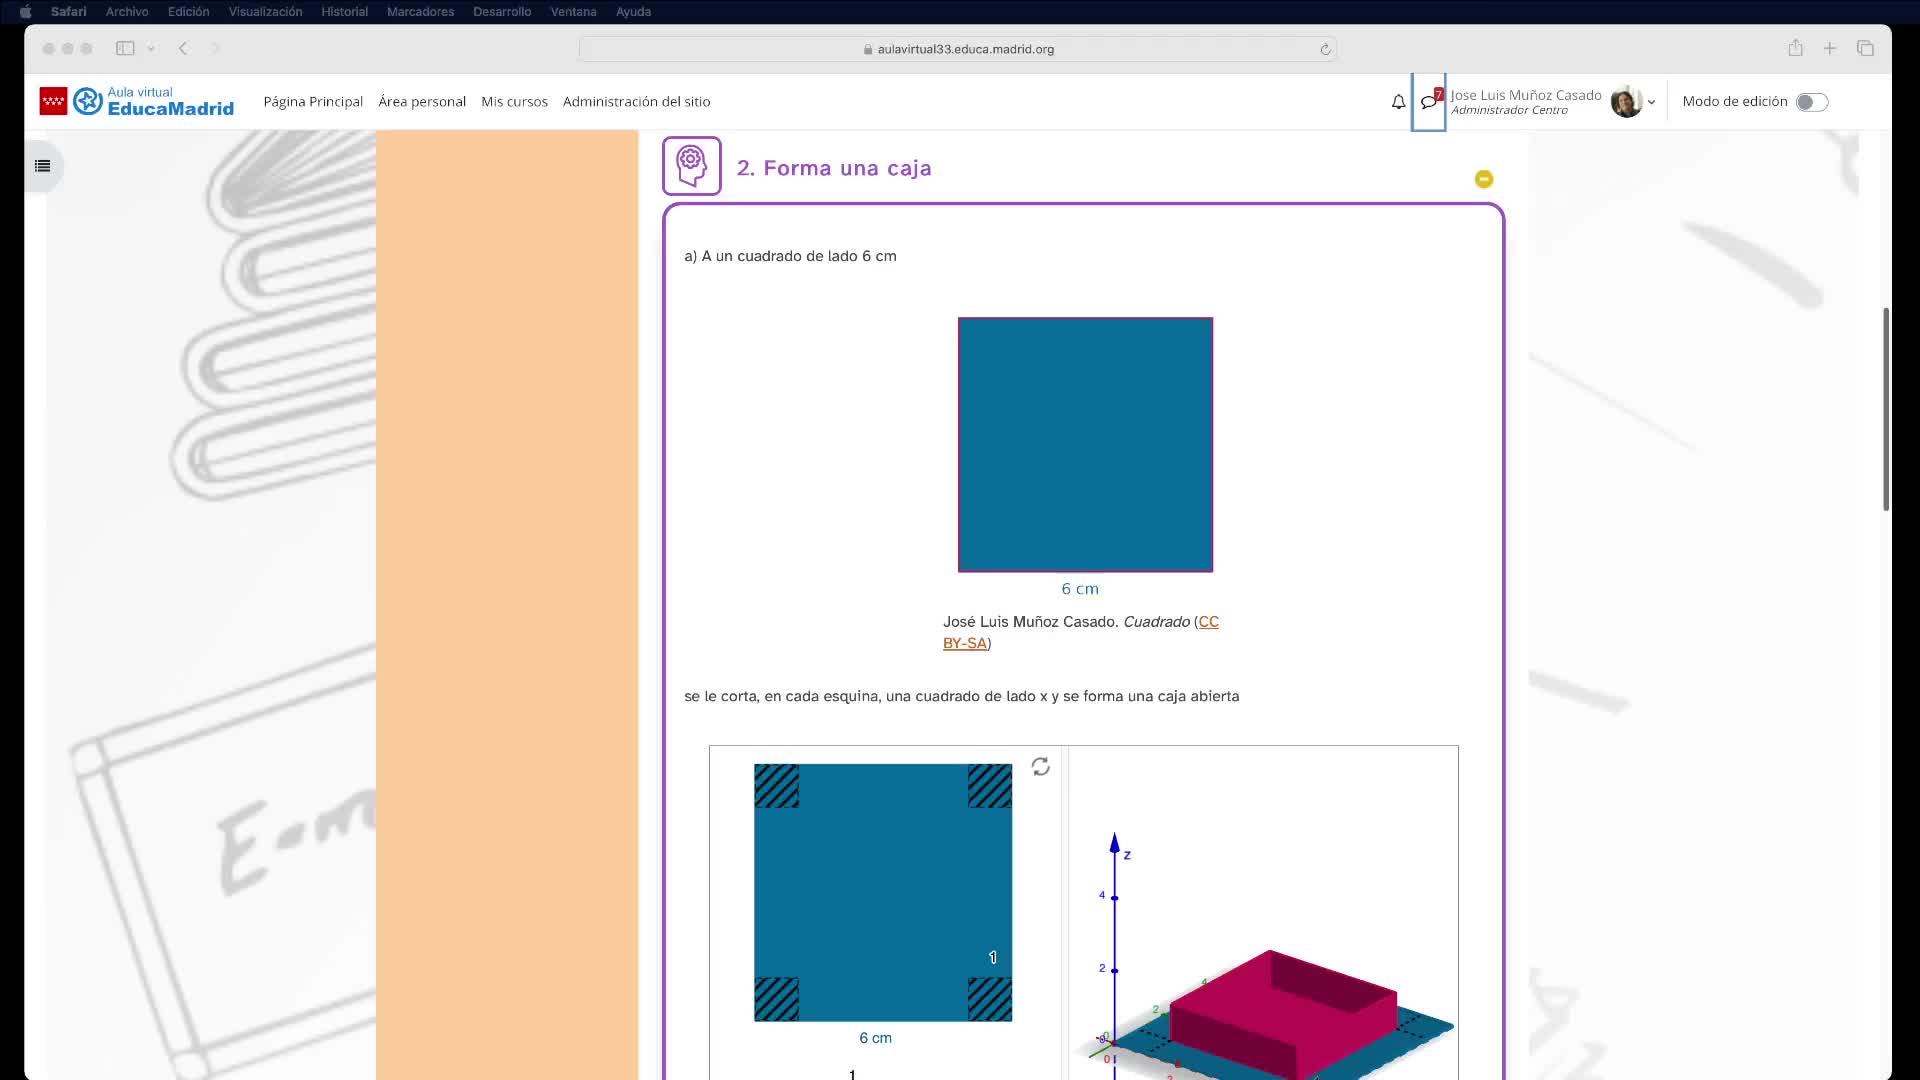Open a new Safari tab plus icon
The width and height of the screenshot is (1920, 1080).
[x=1830, y=48]
